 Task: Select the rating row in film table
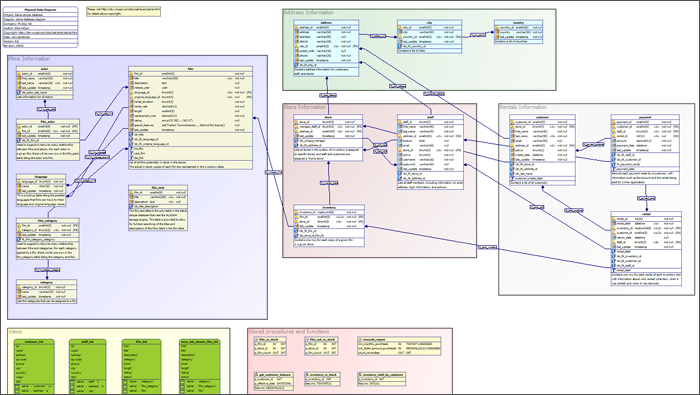coord(191,121)
